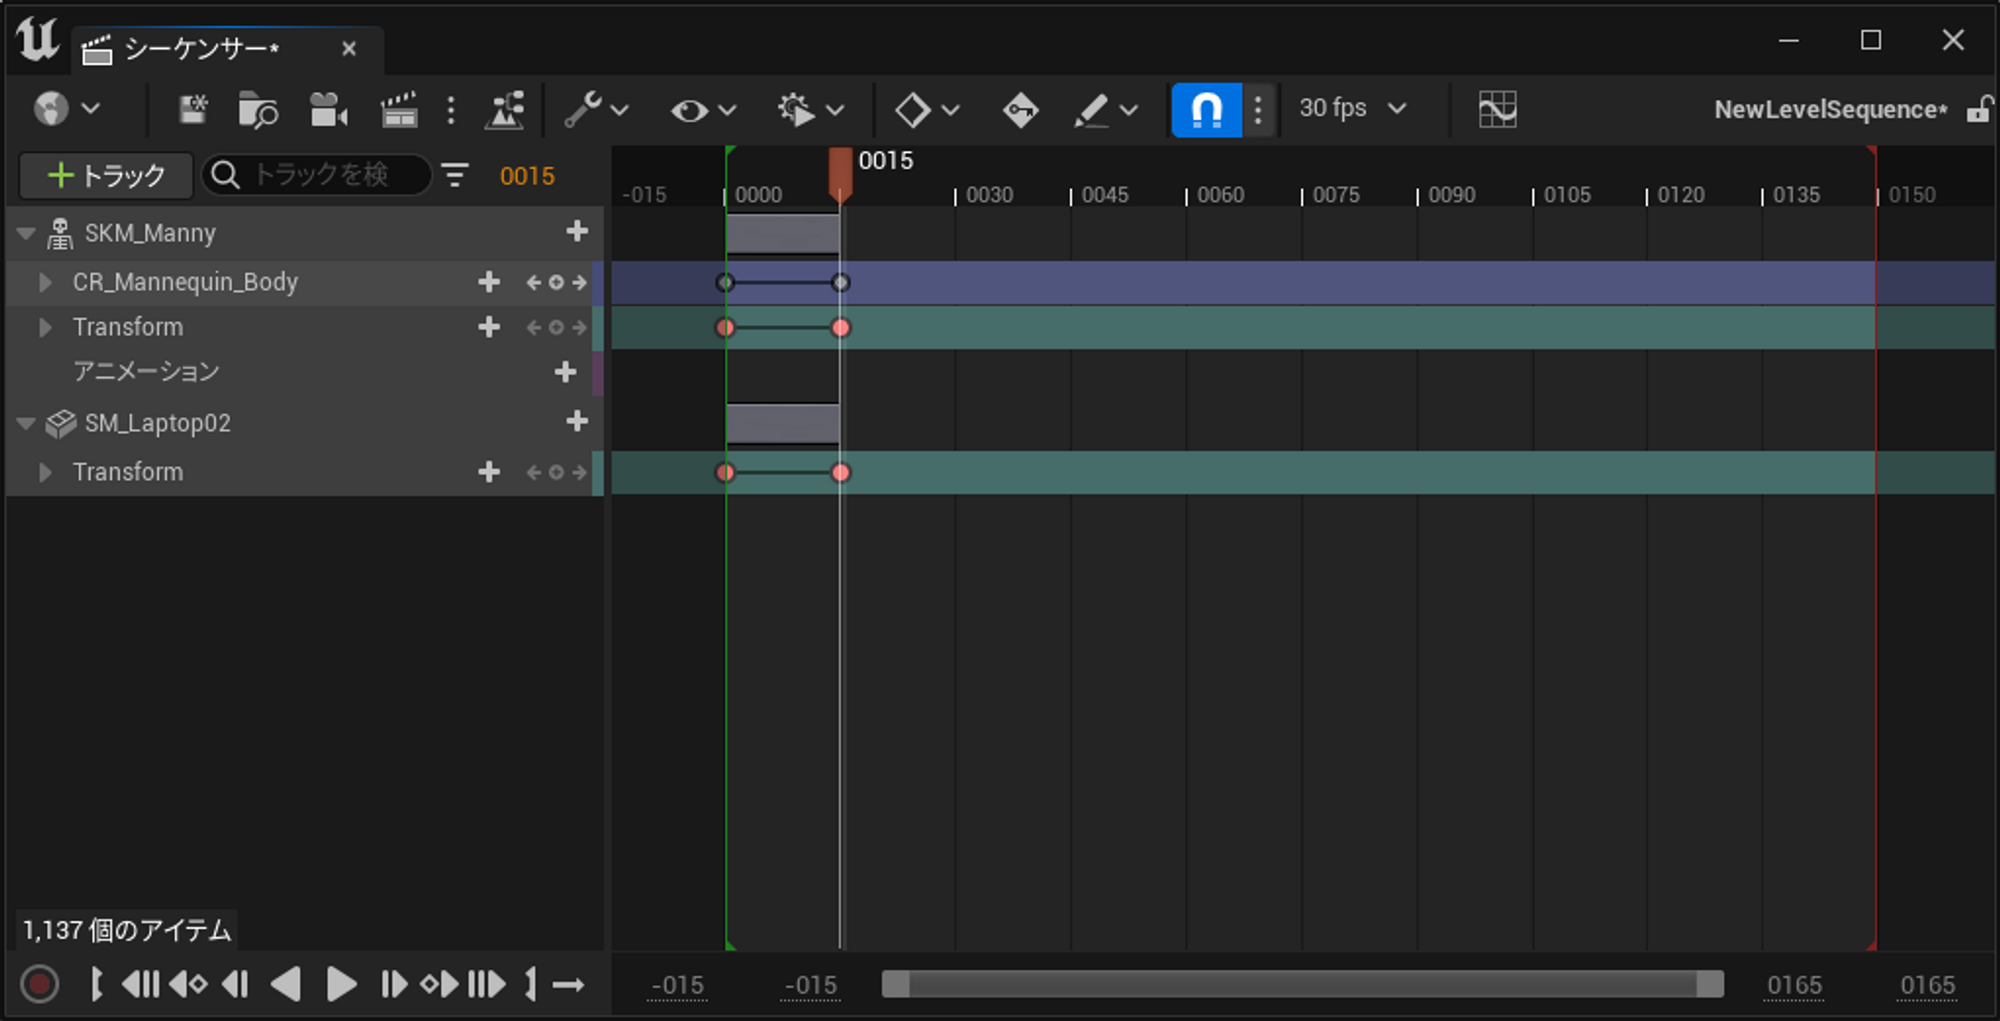Click the track search field

point(317,175)
